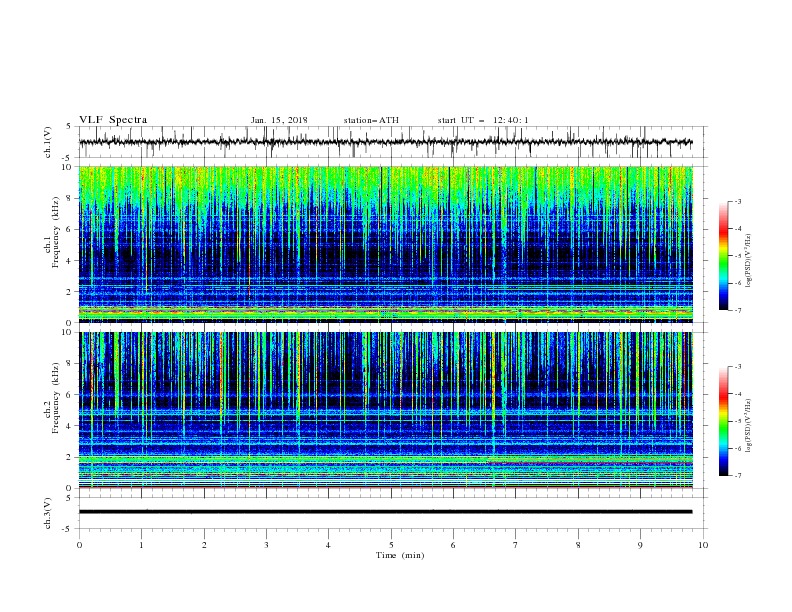Viewport: 792px width, 612px height.
Task: Click the "5" tick on ch.1(V) axis
Action: point(69,126)
